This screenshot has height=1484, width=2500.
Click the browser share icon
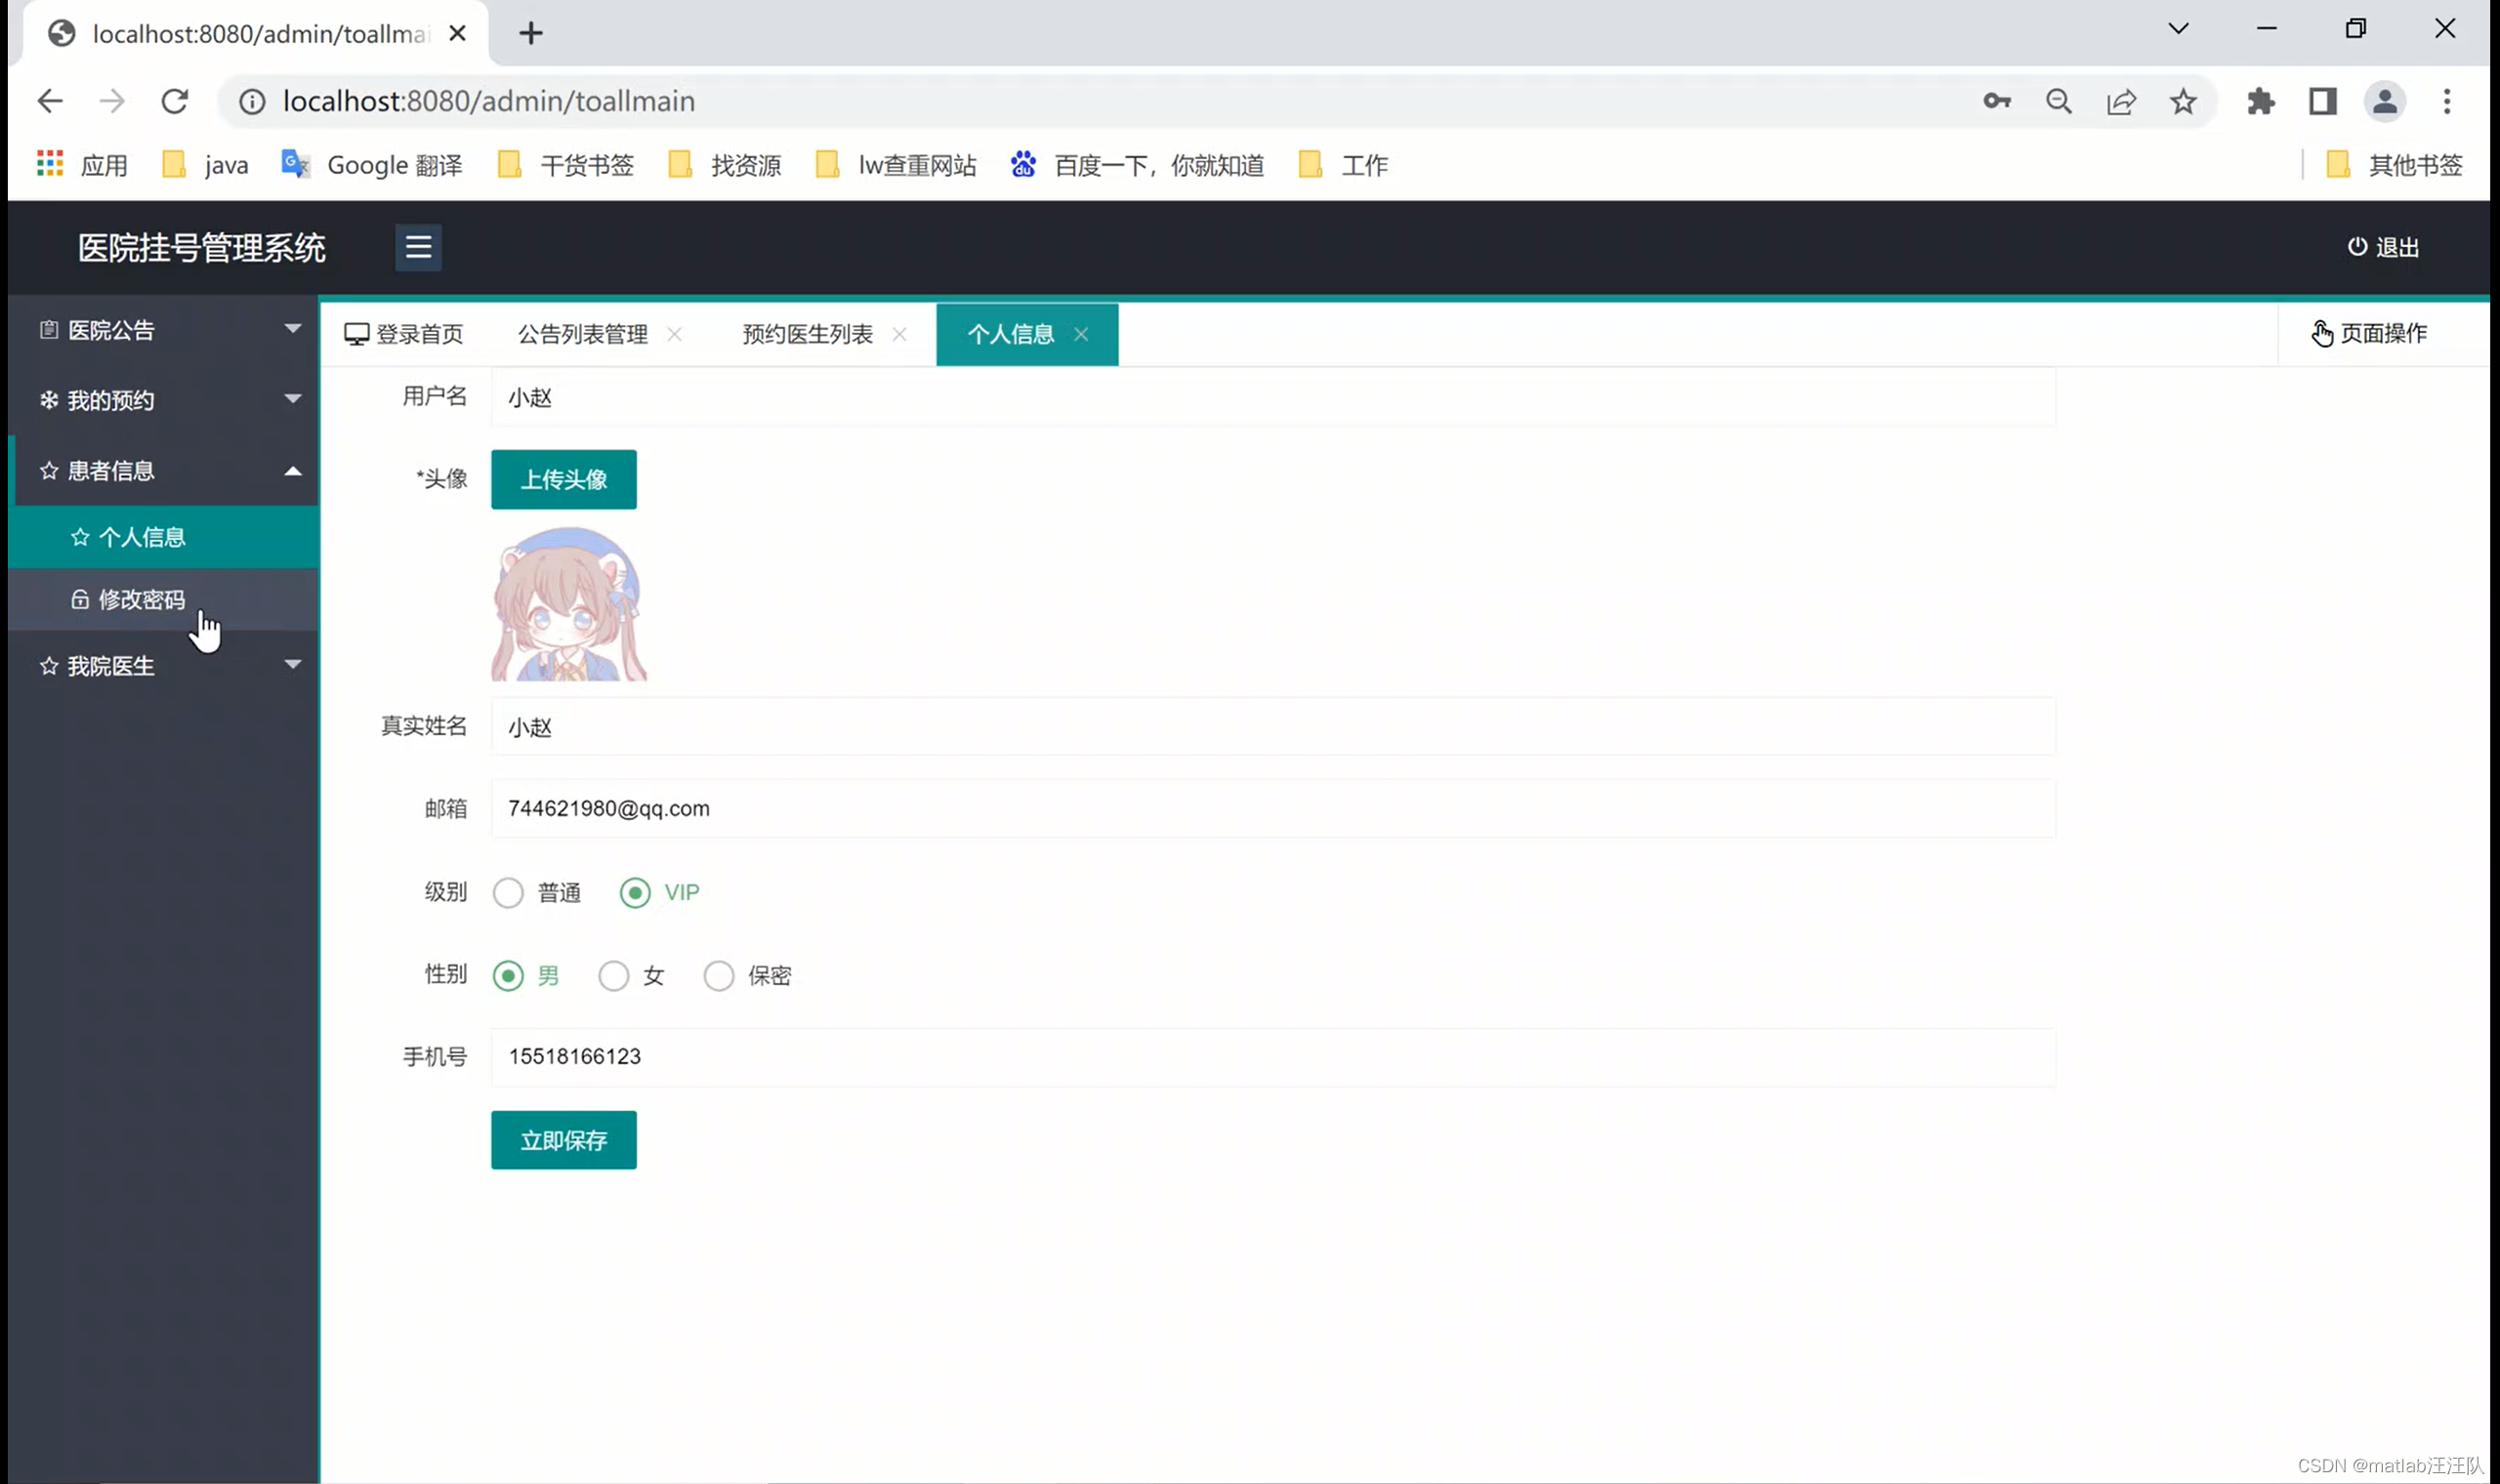point(2120,101)
